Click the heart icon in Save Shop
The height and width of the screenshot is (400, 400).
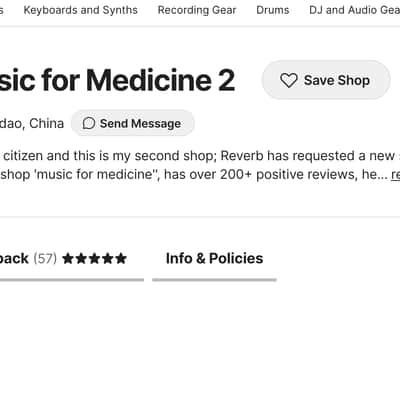click(288, 80)
